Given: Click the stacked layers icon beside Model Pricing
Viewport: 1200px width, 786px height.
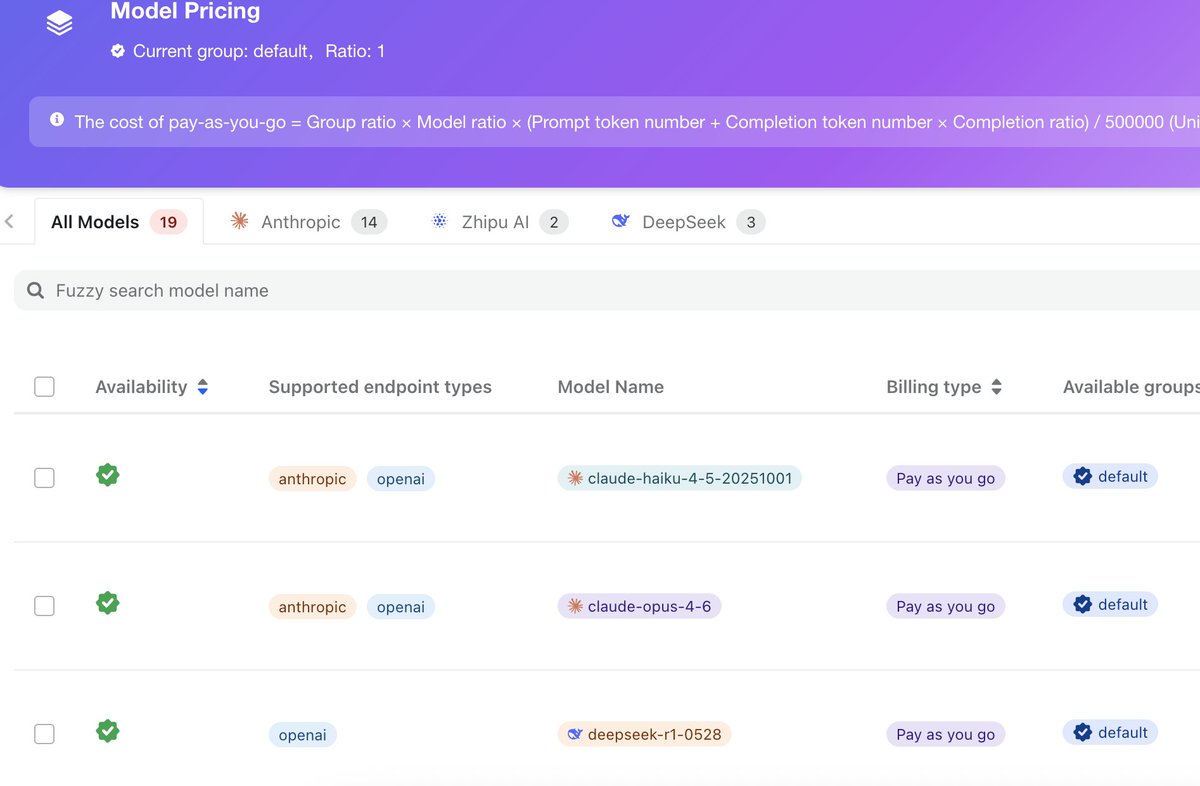Looking at the screenshot, I should (59, 23).
